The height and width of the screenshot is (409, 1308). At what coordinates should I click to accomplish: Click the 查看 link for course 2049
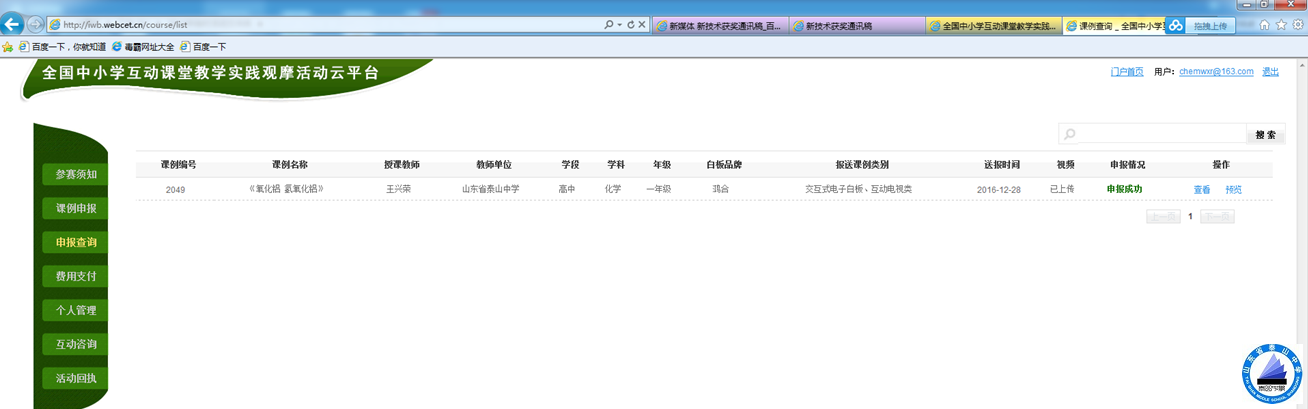tap(1201, 190)
